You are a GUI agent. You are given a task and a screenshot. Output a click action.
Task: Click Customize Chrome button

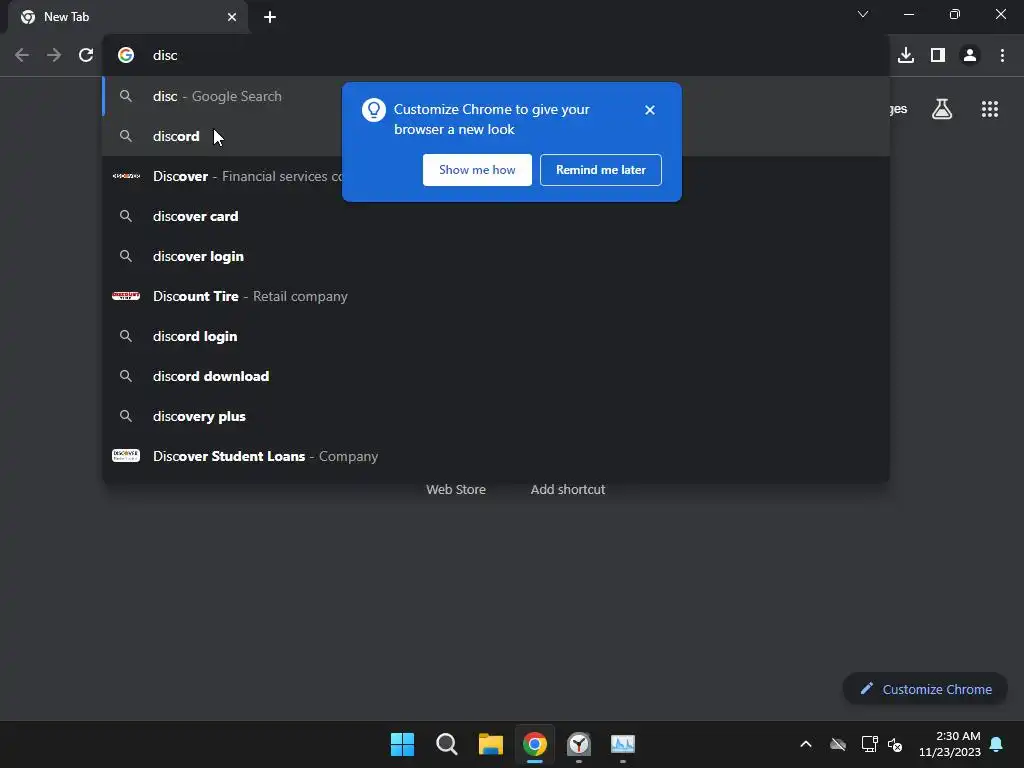click(x=925, y=689)
